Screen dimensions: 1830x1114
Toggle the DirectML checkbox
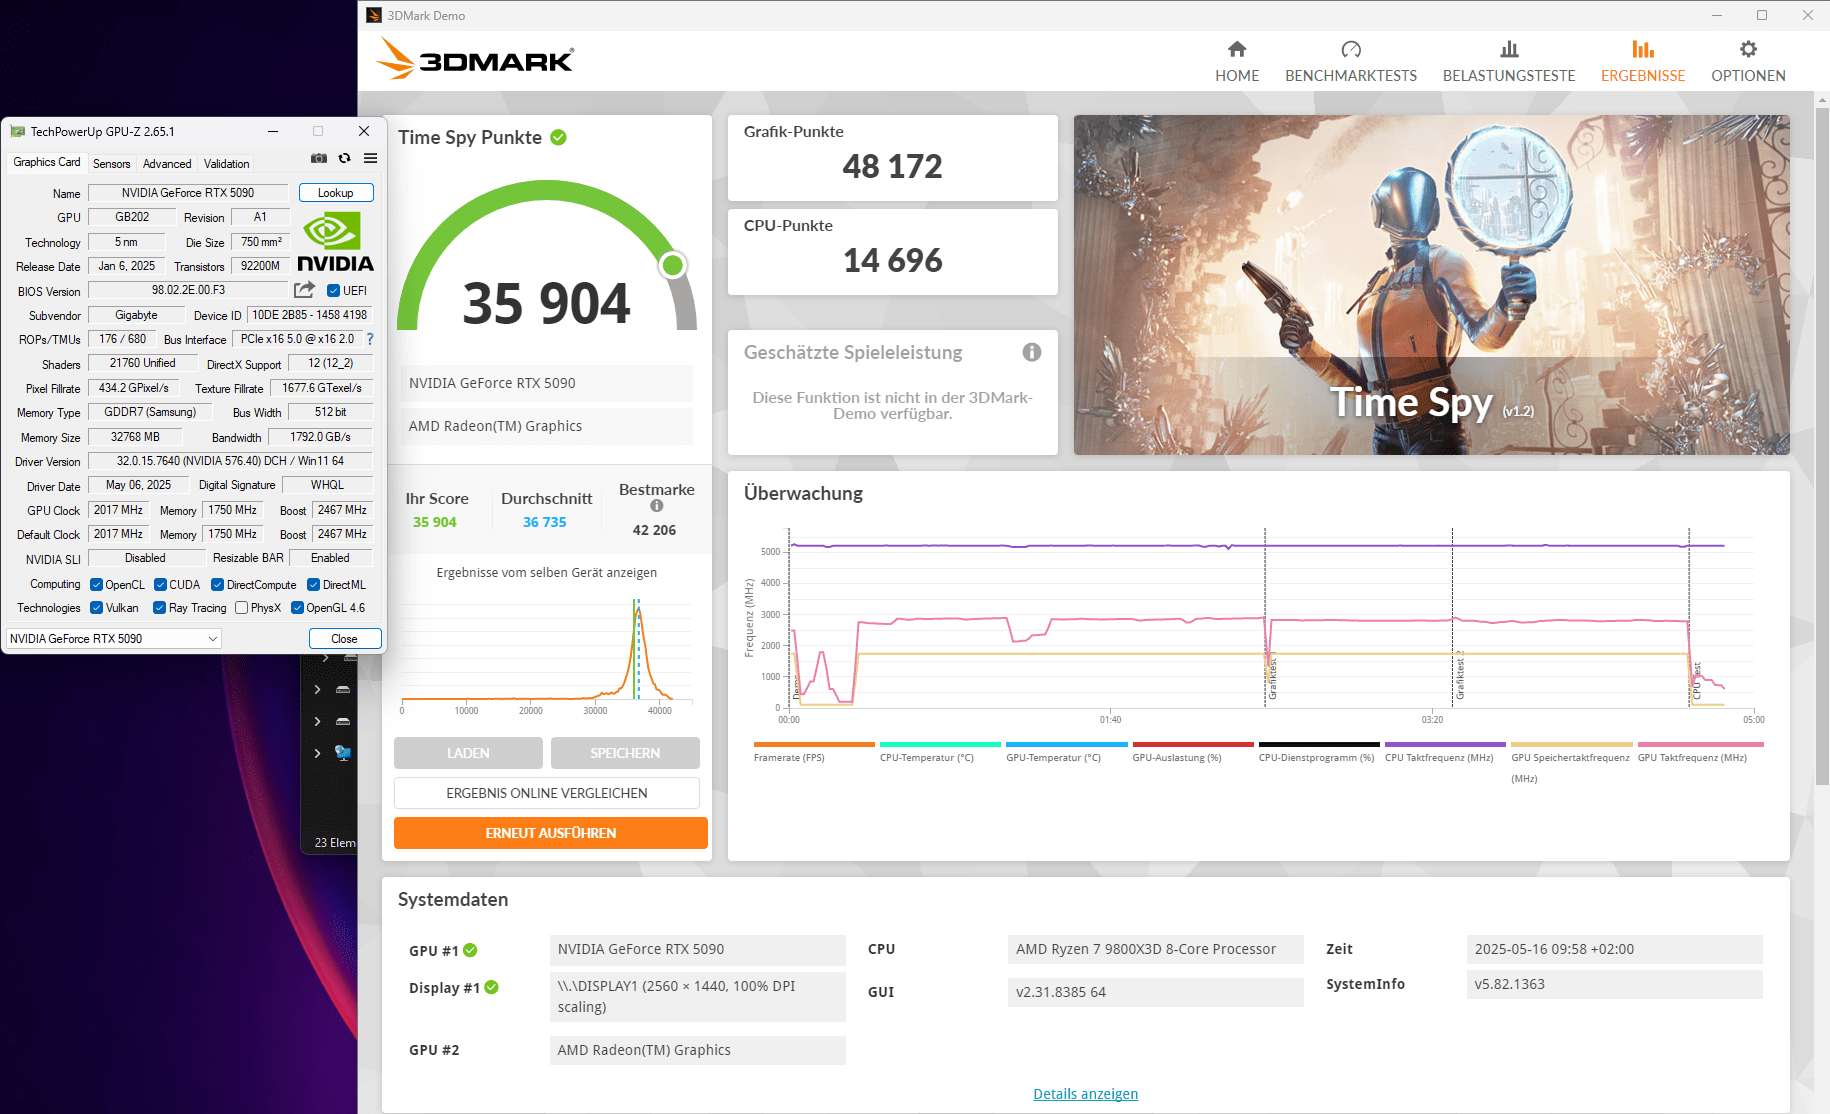(313, 585)
